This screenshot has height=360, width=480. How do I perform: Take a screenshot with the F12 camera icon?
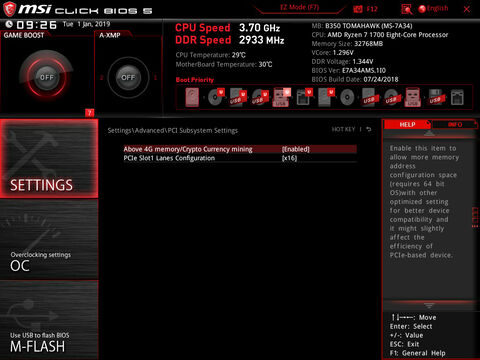point(358,9)
